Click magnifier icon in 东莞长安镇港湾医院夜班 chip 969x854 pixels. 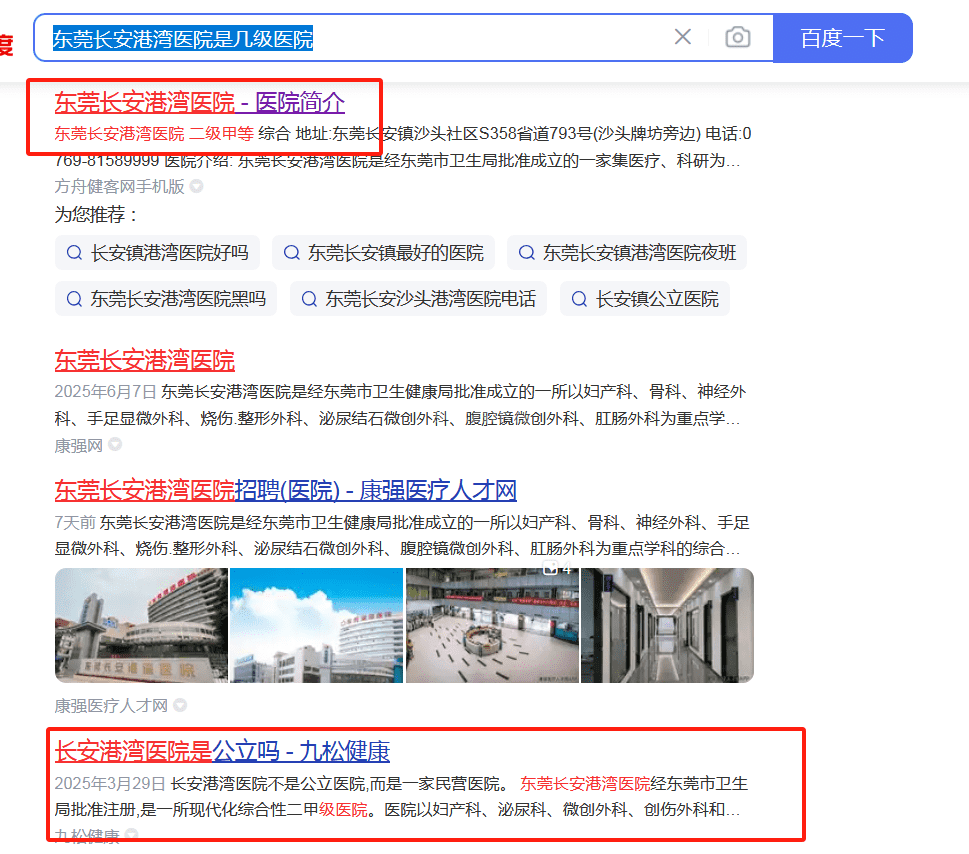coord(527,253)
